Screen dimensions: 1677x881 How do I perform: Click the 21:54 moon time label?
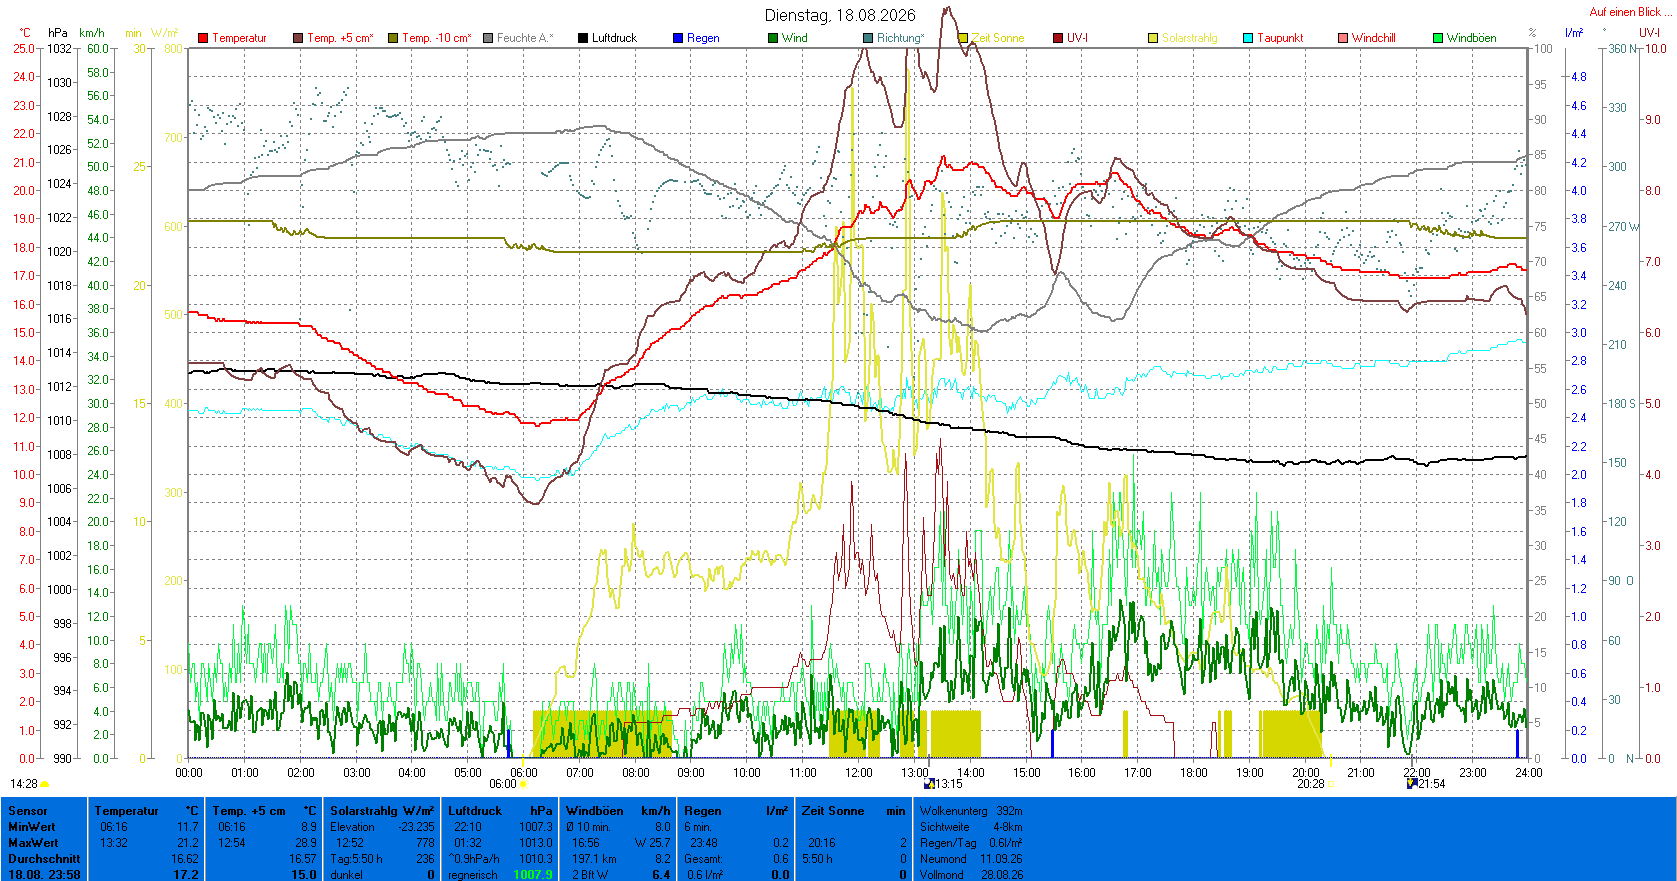tap(1432, 784)
